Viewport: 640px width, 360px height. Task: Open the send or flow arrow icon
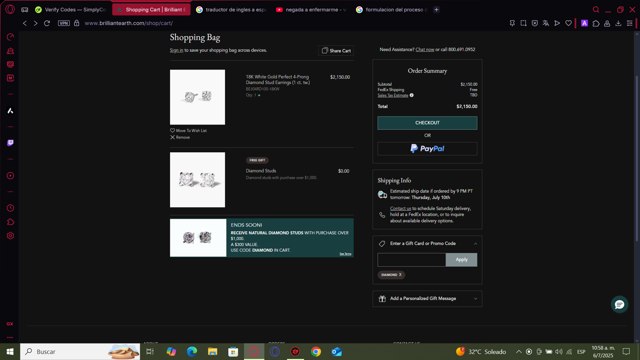[x=557, y=23]
